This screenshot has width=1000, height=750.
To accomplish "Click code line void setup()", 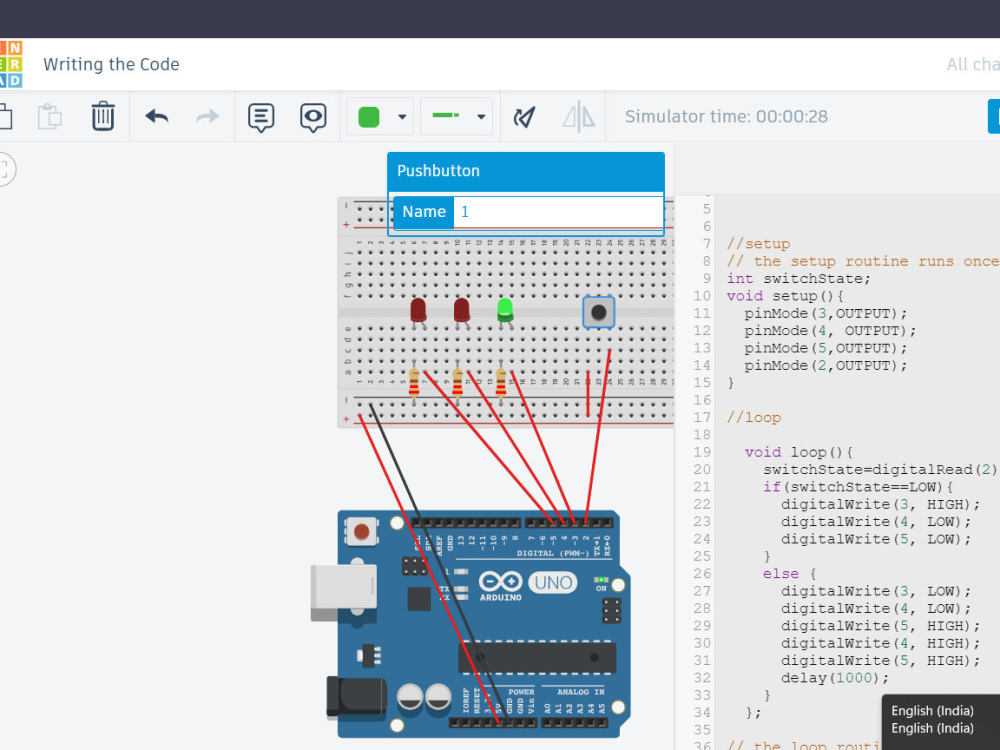I will pos(785,296).
